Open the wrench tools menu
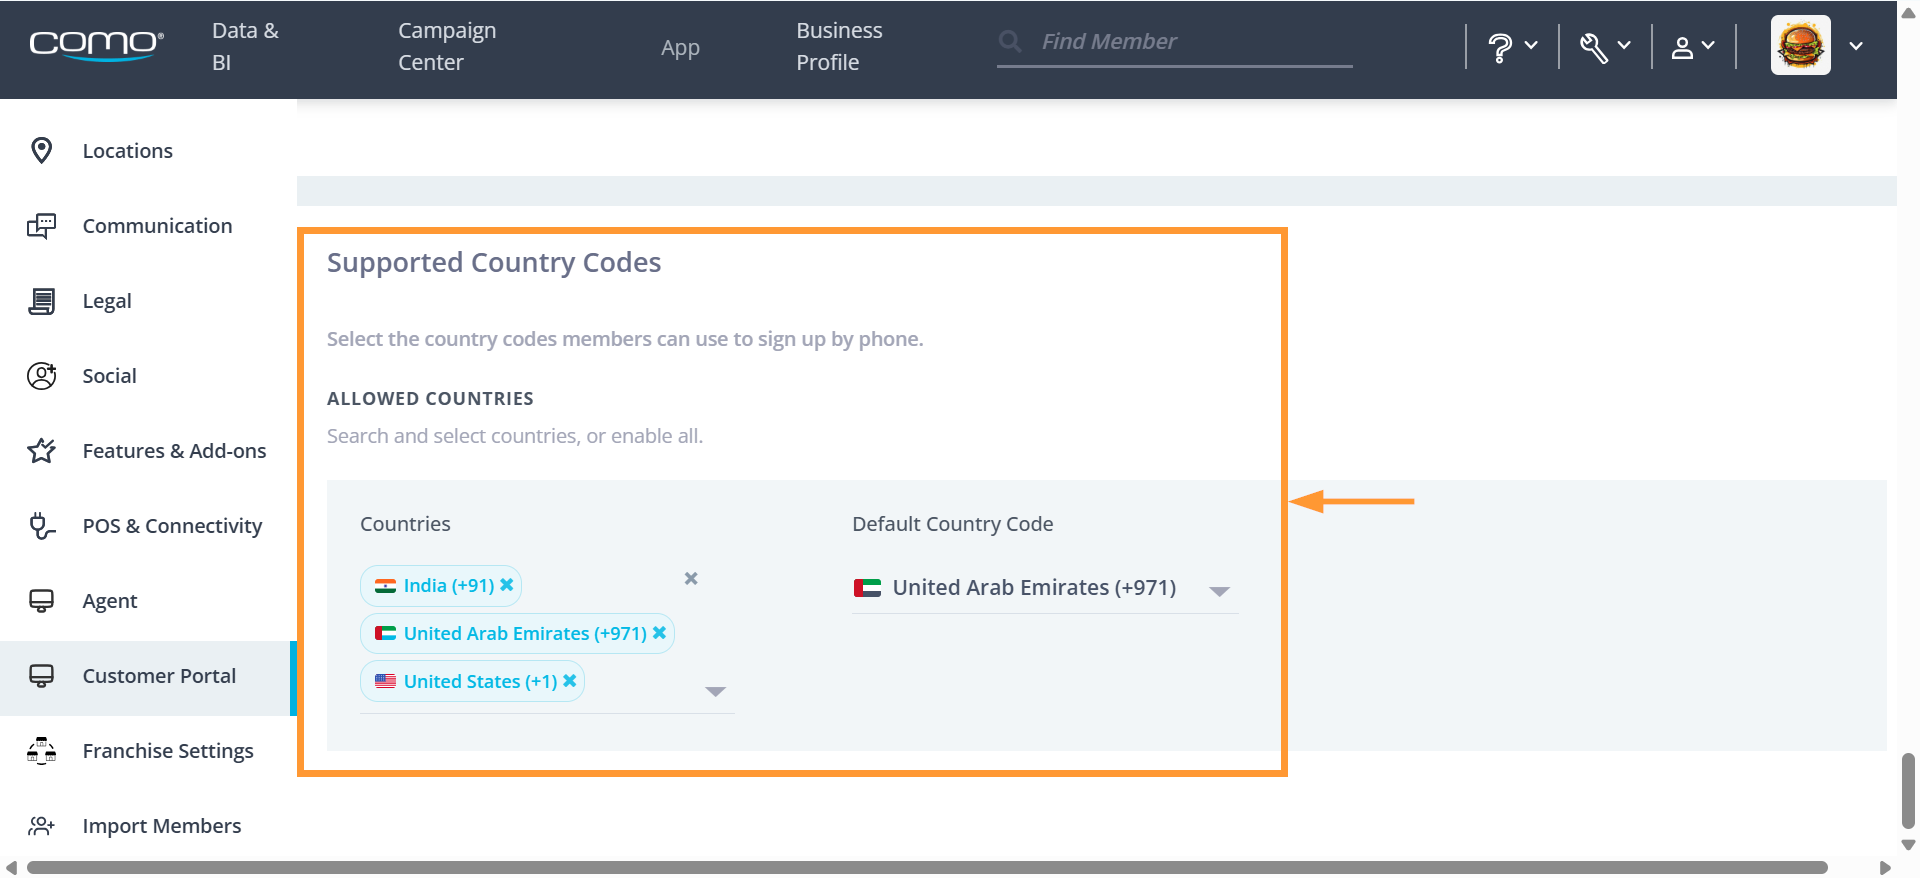The image size is (1920, 878). [1605, 46]
